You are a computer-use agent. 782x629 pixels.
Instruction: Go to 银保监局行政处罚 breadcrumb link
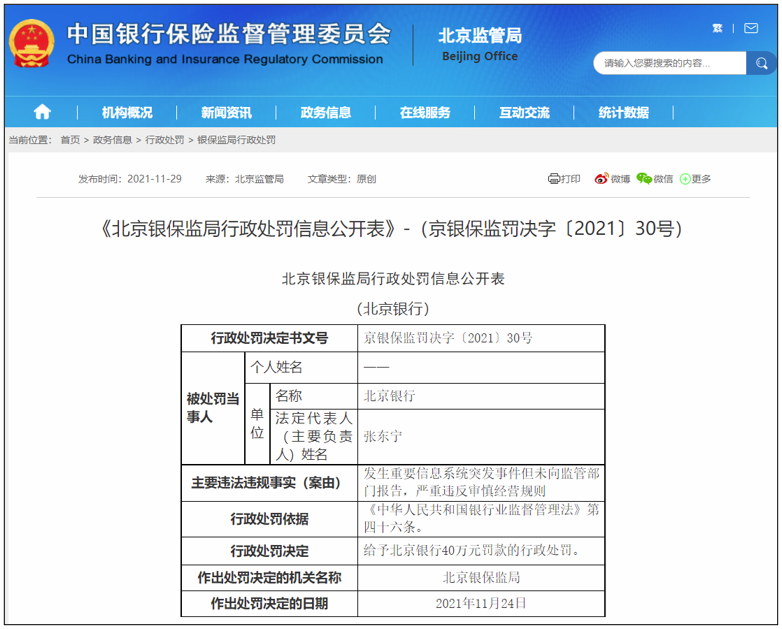pos(236,140)
